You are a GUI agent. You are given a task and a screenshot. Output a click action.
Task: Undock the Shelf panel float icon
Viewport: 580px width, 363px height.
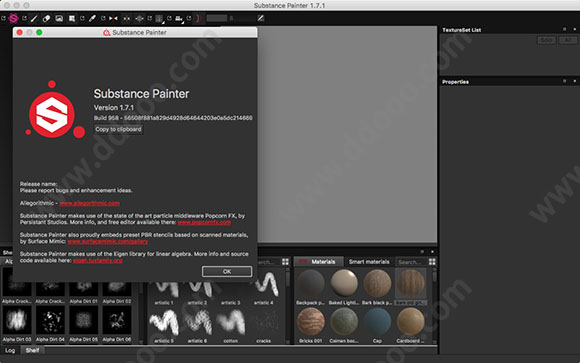[422, 252]
